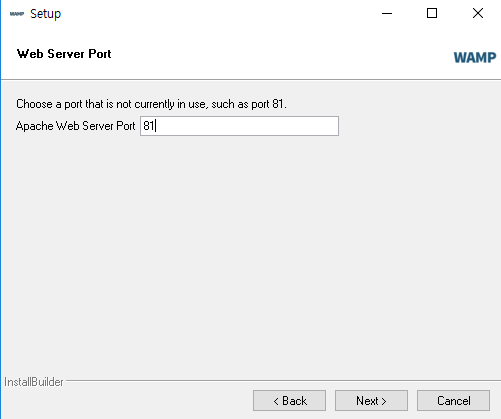Proceed with the Next button
This screenshot has width=501, height=419.
tap(371, 401)
